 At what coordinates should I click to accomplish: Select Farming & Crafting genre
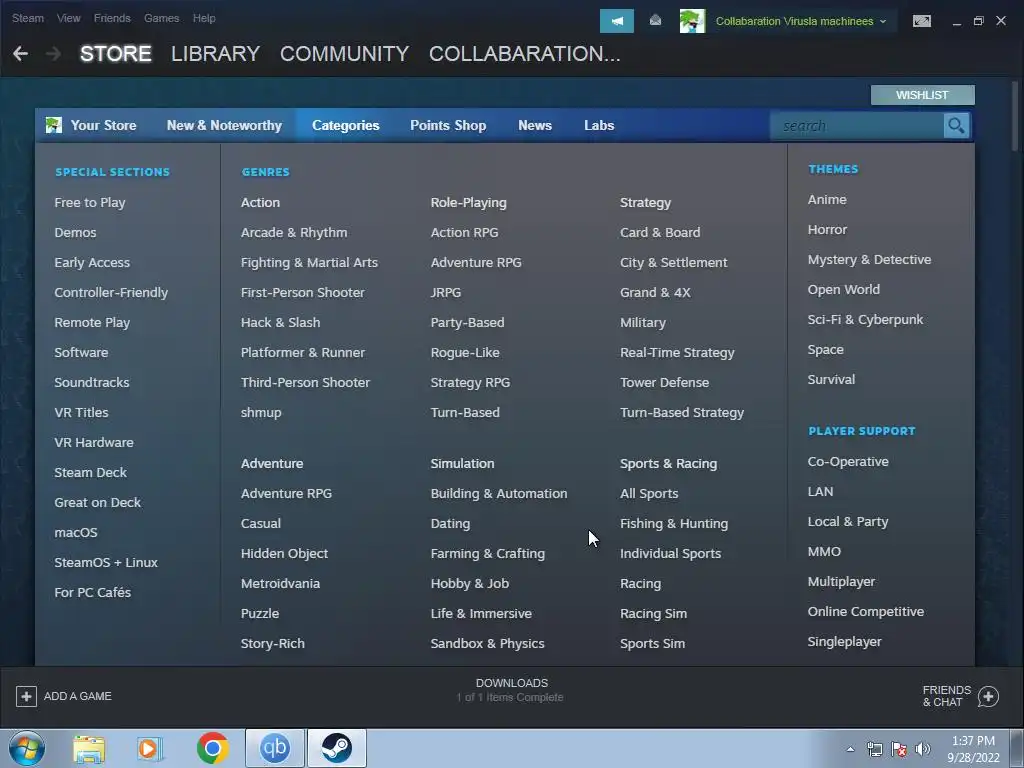pos(487,554)
